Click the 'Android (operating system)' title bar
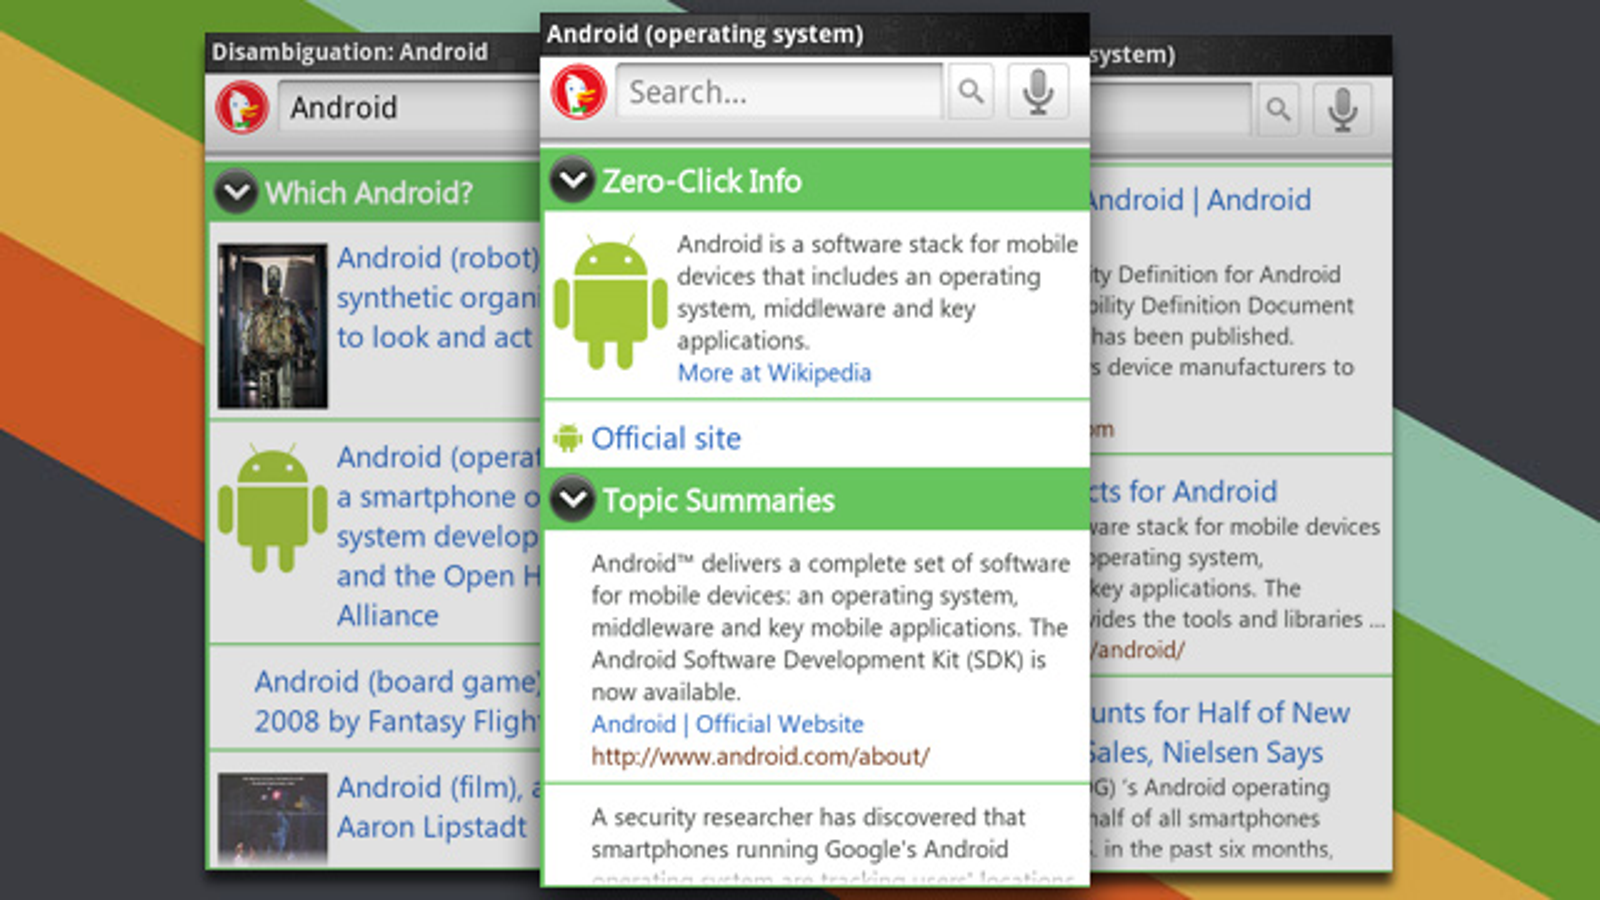The width and height of the screenshot is (1600, 900). (x=815, y=34)
